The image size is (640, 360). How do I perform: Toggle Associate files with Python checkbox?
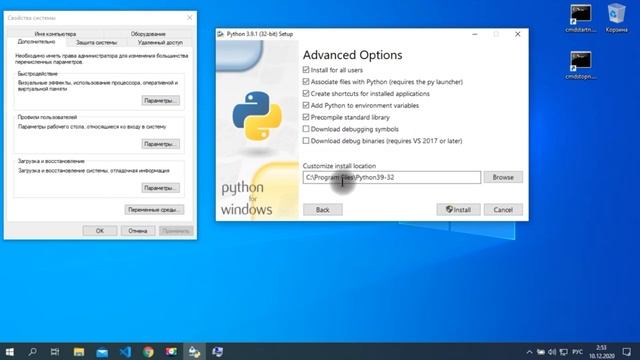coord(306,82)
